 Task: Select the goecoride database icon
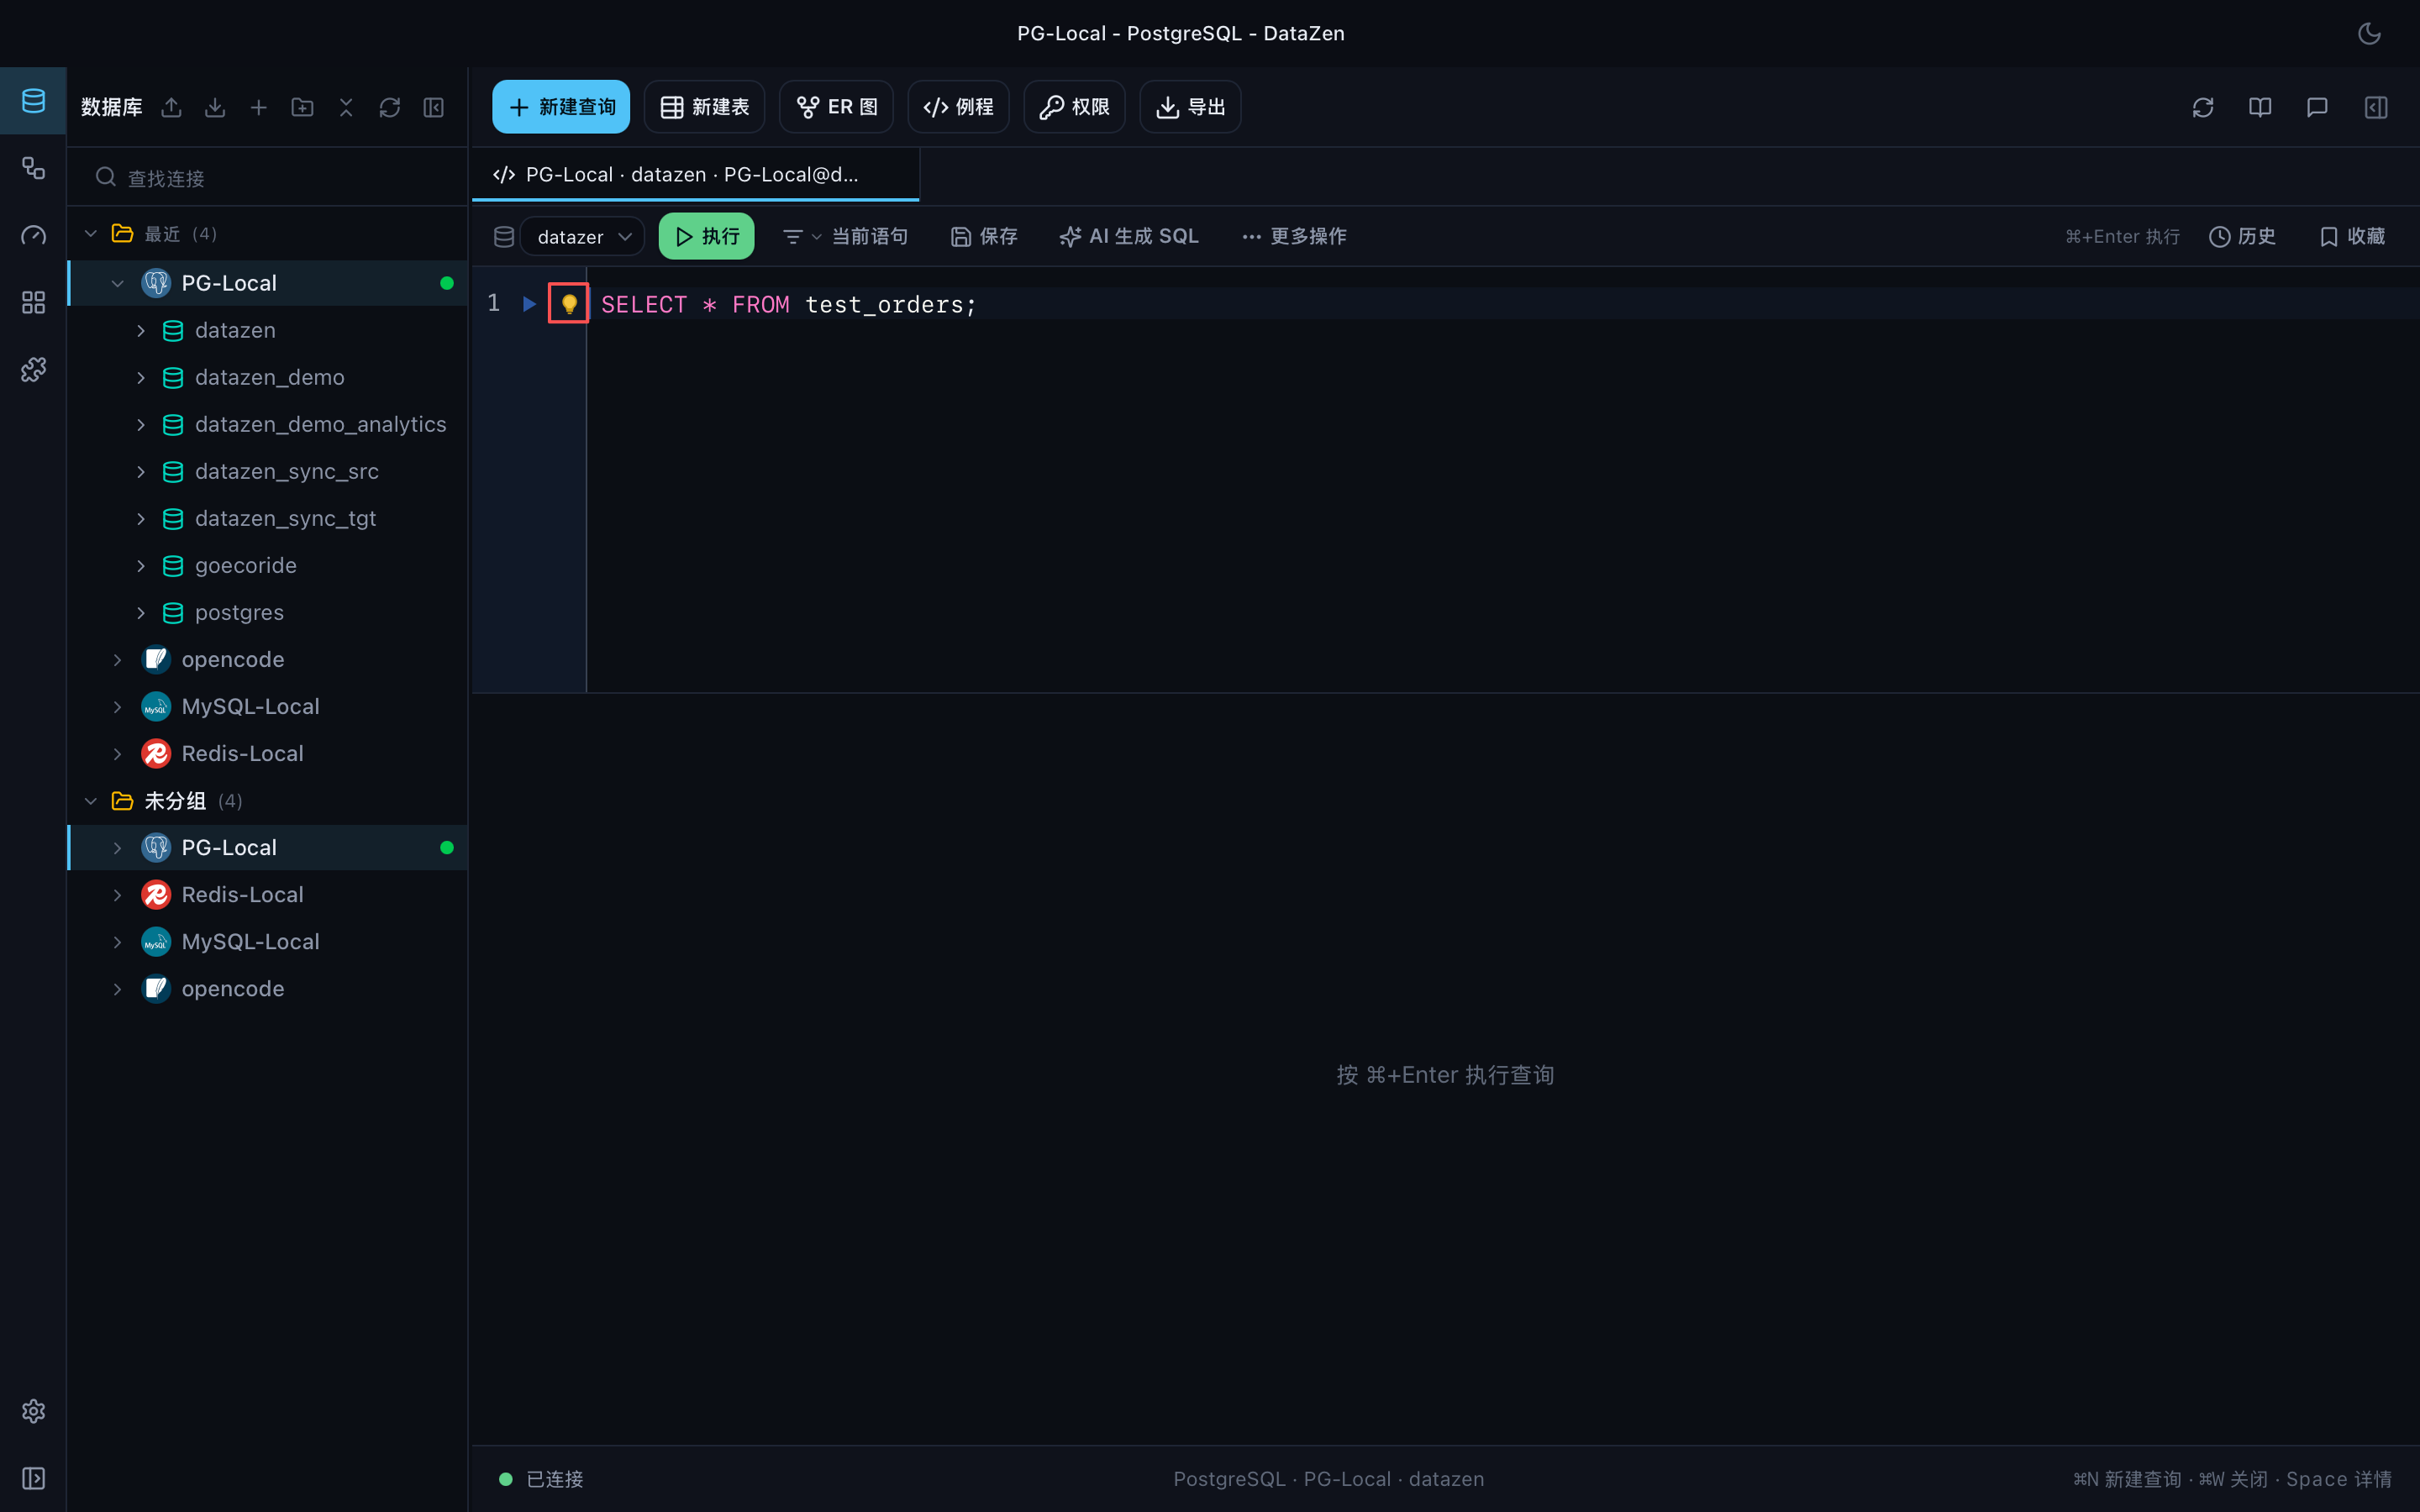(x=173, y=565)
